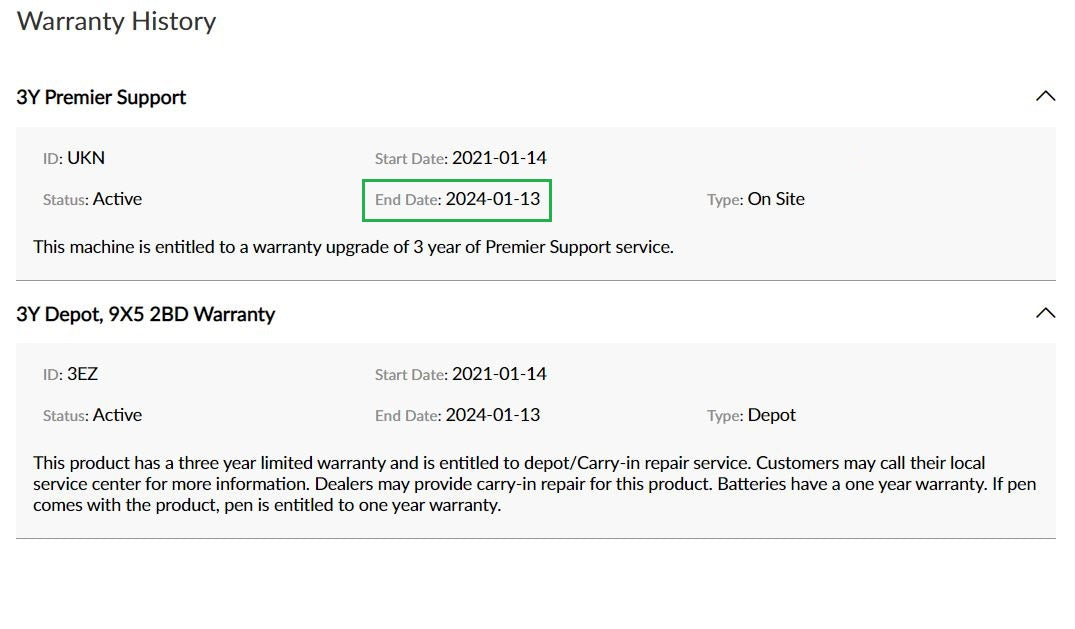
Task: Select the UKN warranty ID value
Action: (x=86, y=158)
